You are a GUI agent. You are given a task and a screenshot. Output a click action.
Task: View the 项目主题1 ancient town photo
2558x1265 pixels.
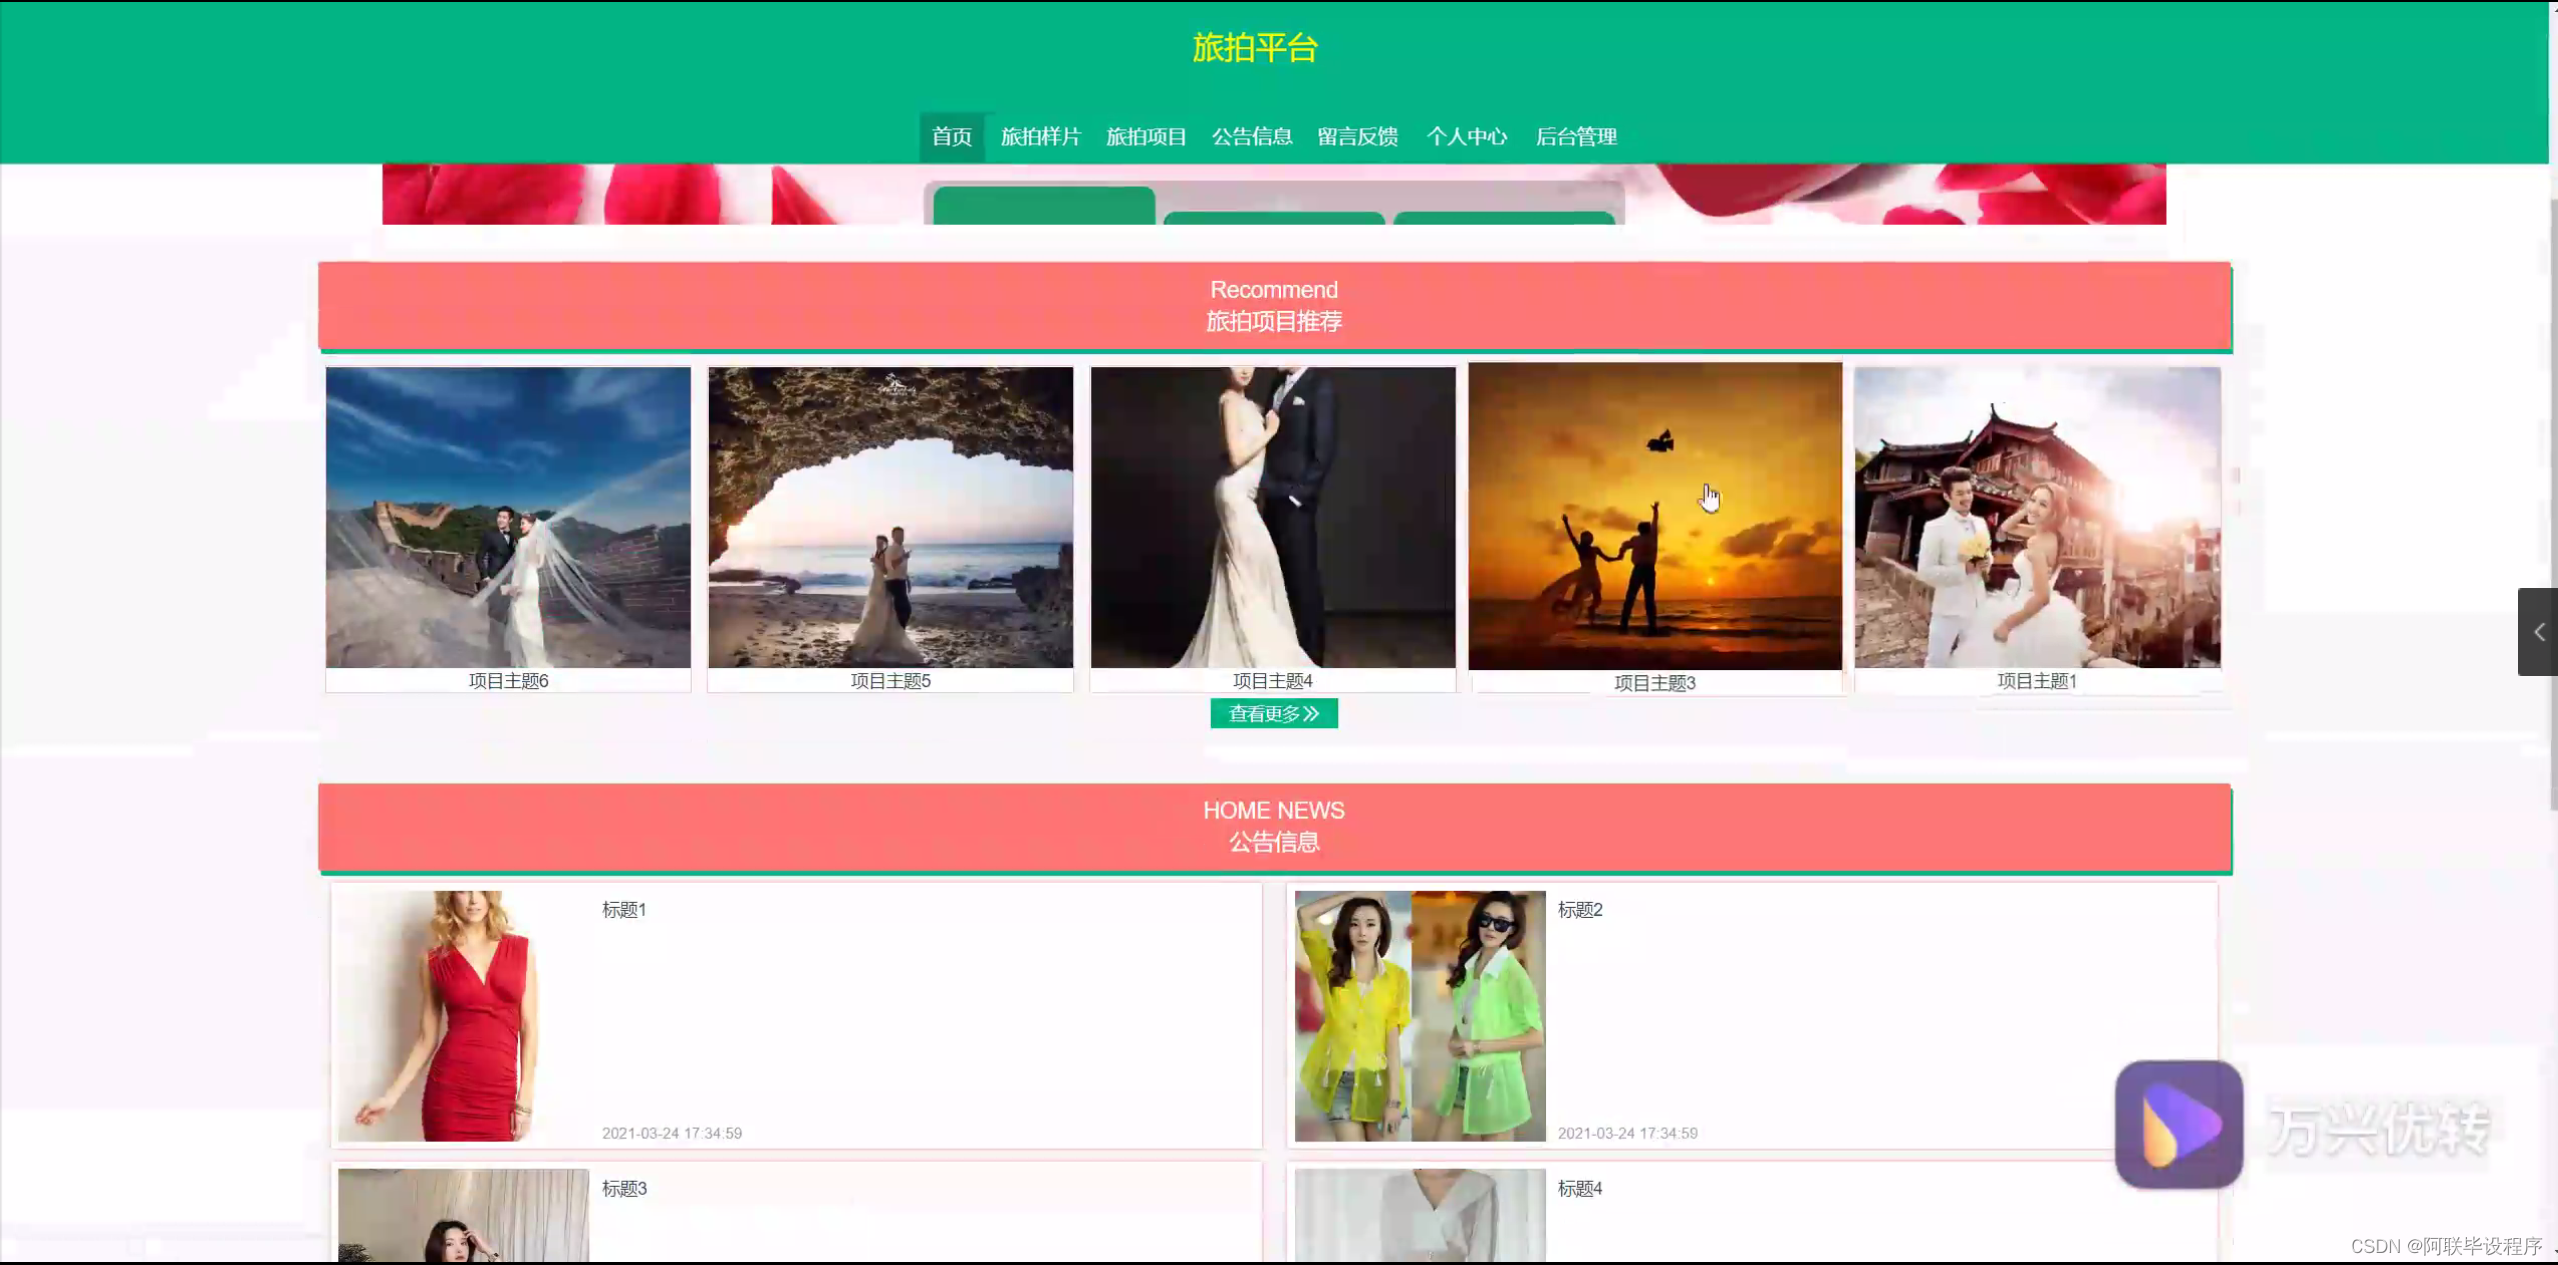[x=2037, y=517]
